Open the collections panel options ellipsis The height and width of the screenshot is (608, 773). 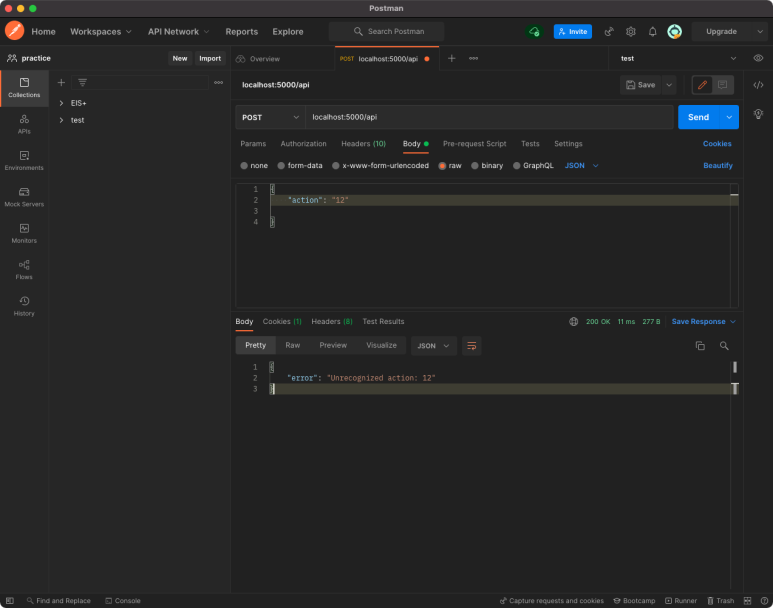click(218, 82)
